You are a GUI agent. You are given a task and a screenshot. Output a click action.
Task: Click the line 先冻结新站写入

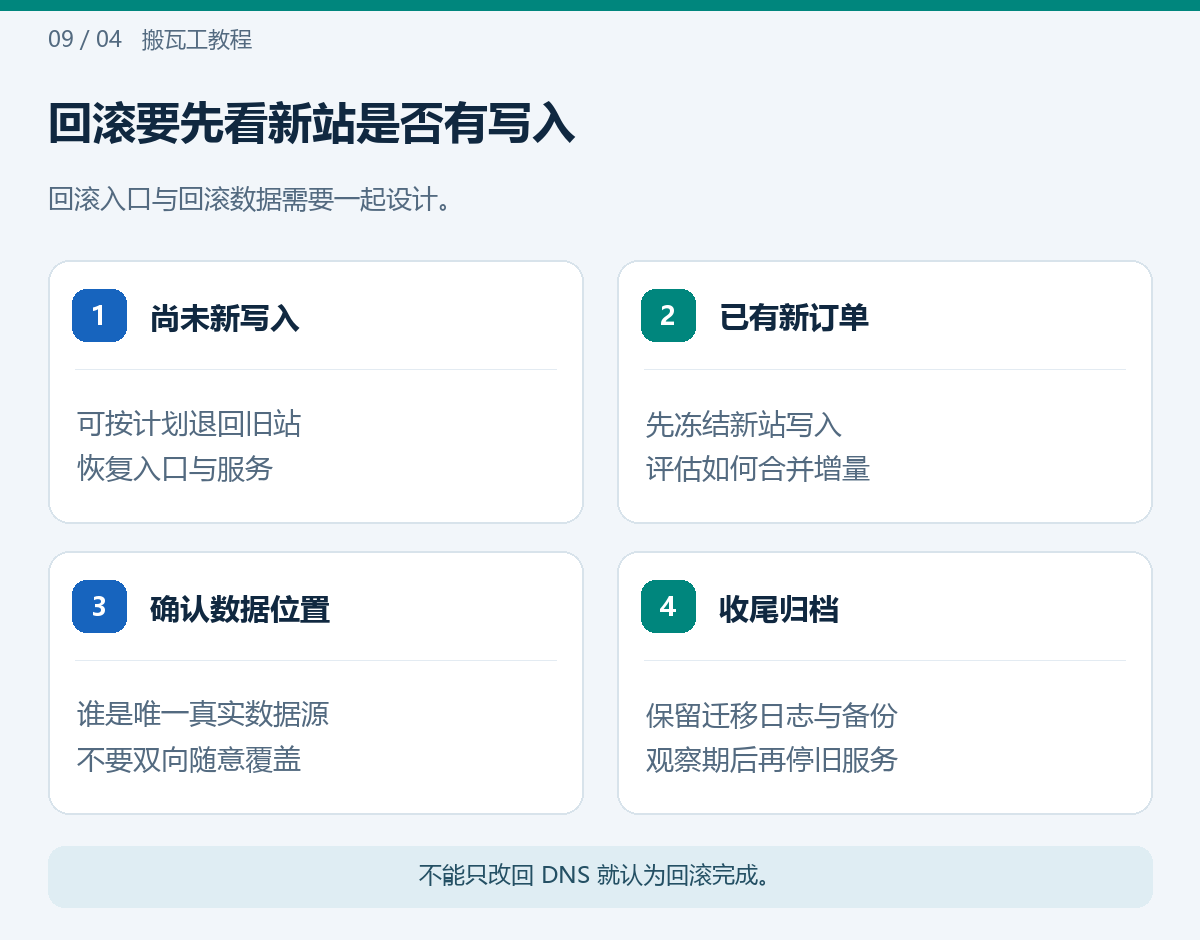(744, 424)
